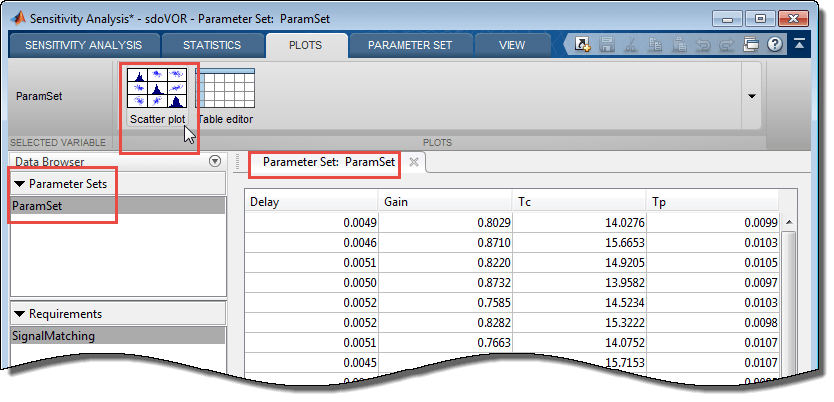Image resolution: width=834 pixels, height=402 pixels.
Task: Open the Scatter plot gallery item
Action: [157, 96]
